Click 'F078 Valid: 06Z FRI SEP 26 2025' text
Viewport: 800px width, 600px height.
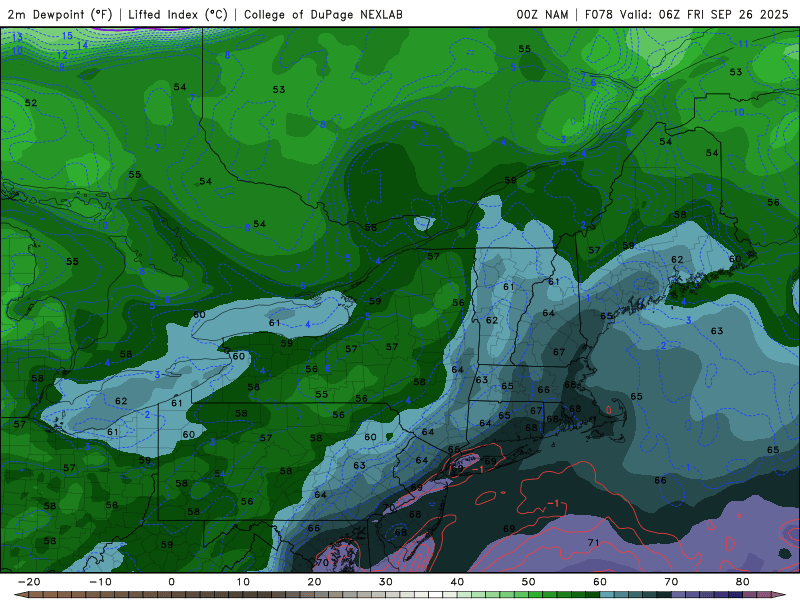click(687, 14)
